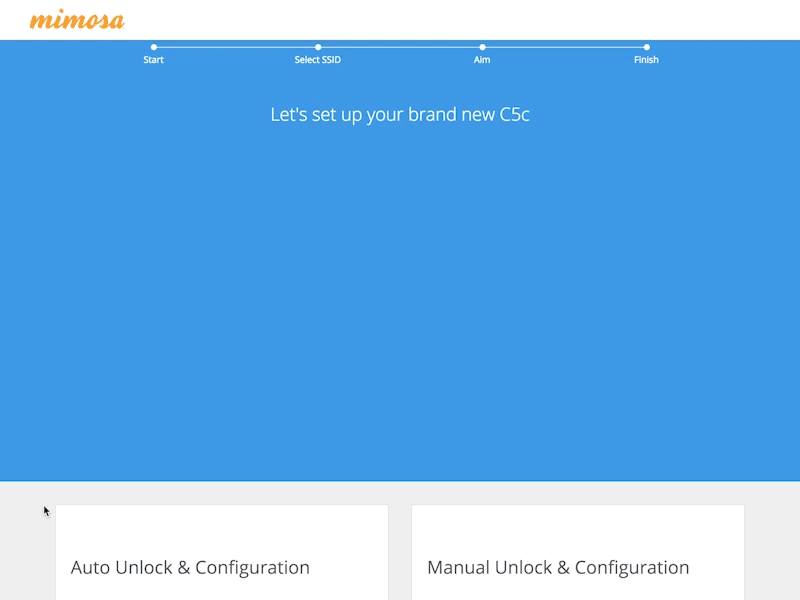
Task: Click gray gap between the two configuration cards
Action: pyautogui.click(x=400, y=550)
